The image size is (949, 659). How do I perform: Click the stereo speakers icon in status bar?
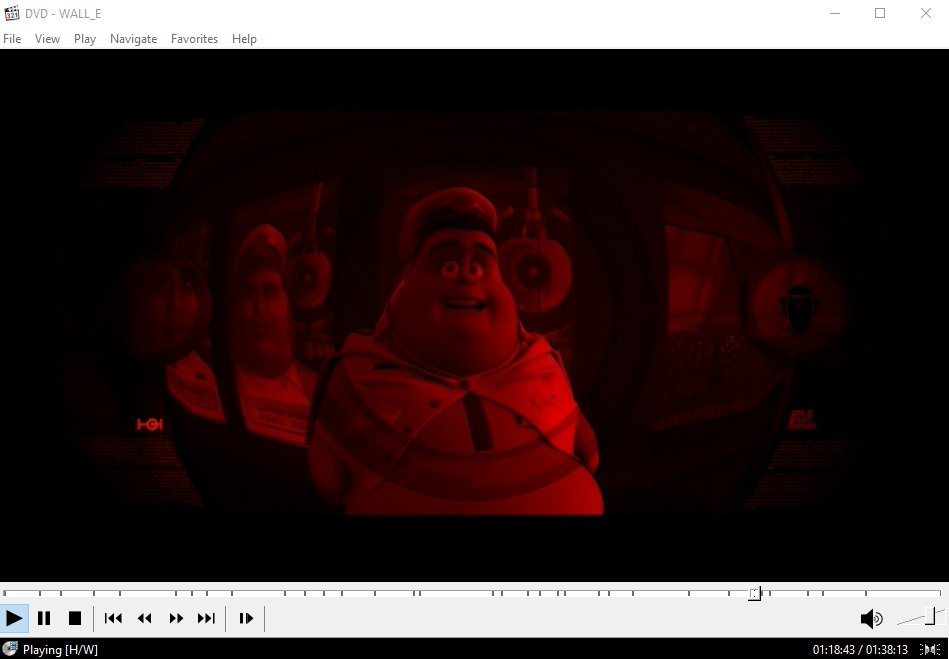coord(930,649)
